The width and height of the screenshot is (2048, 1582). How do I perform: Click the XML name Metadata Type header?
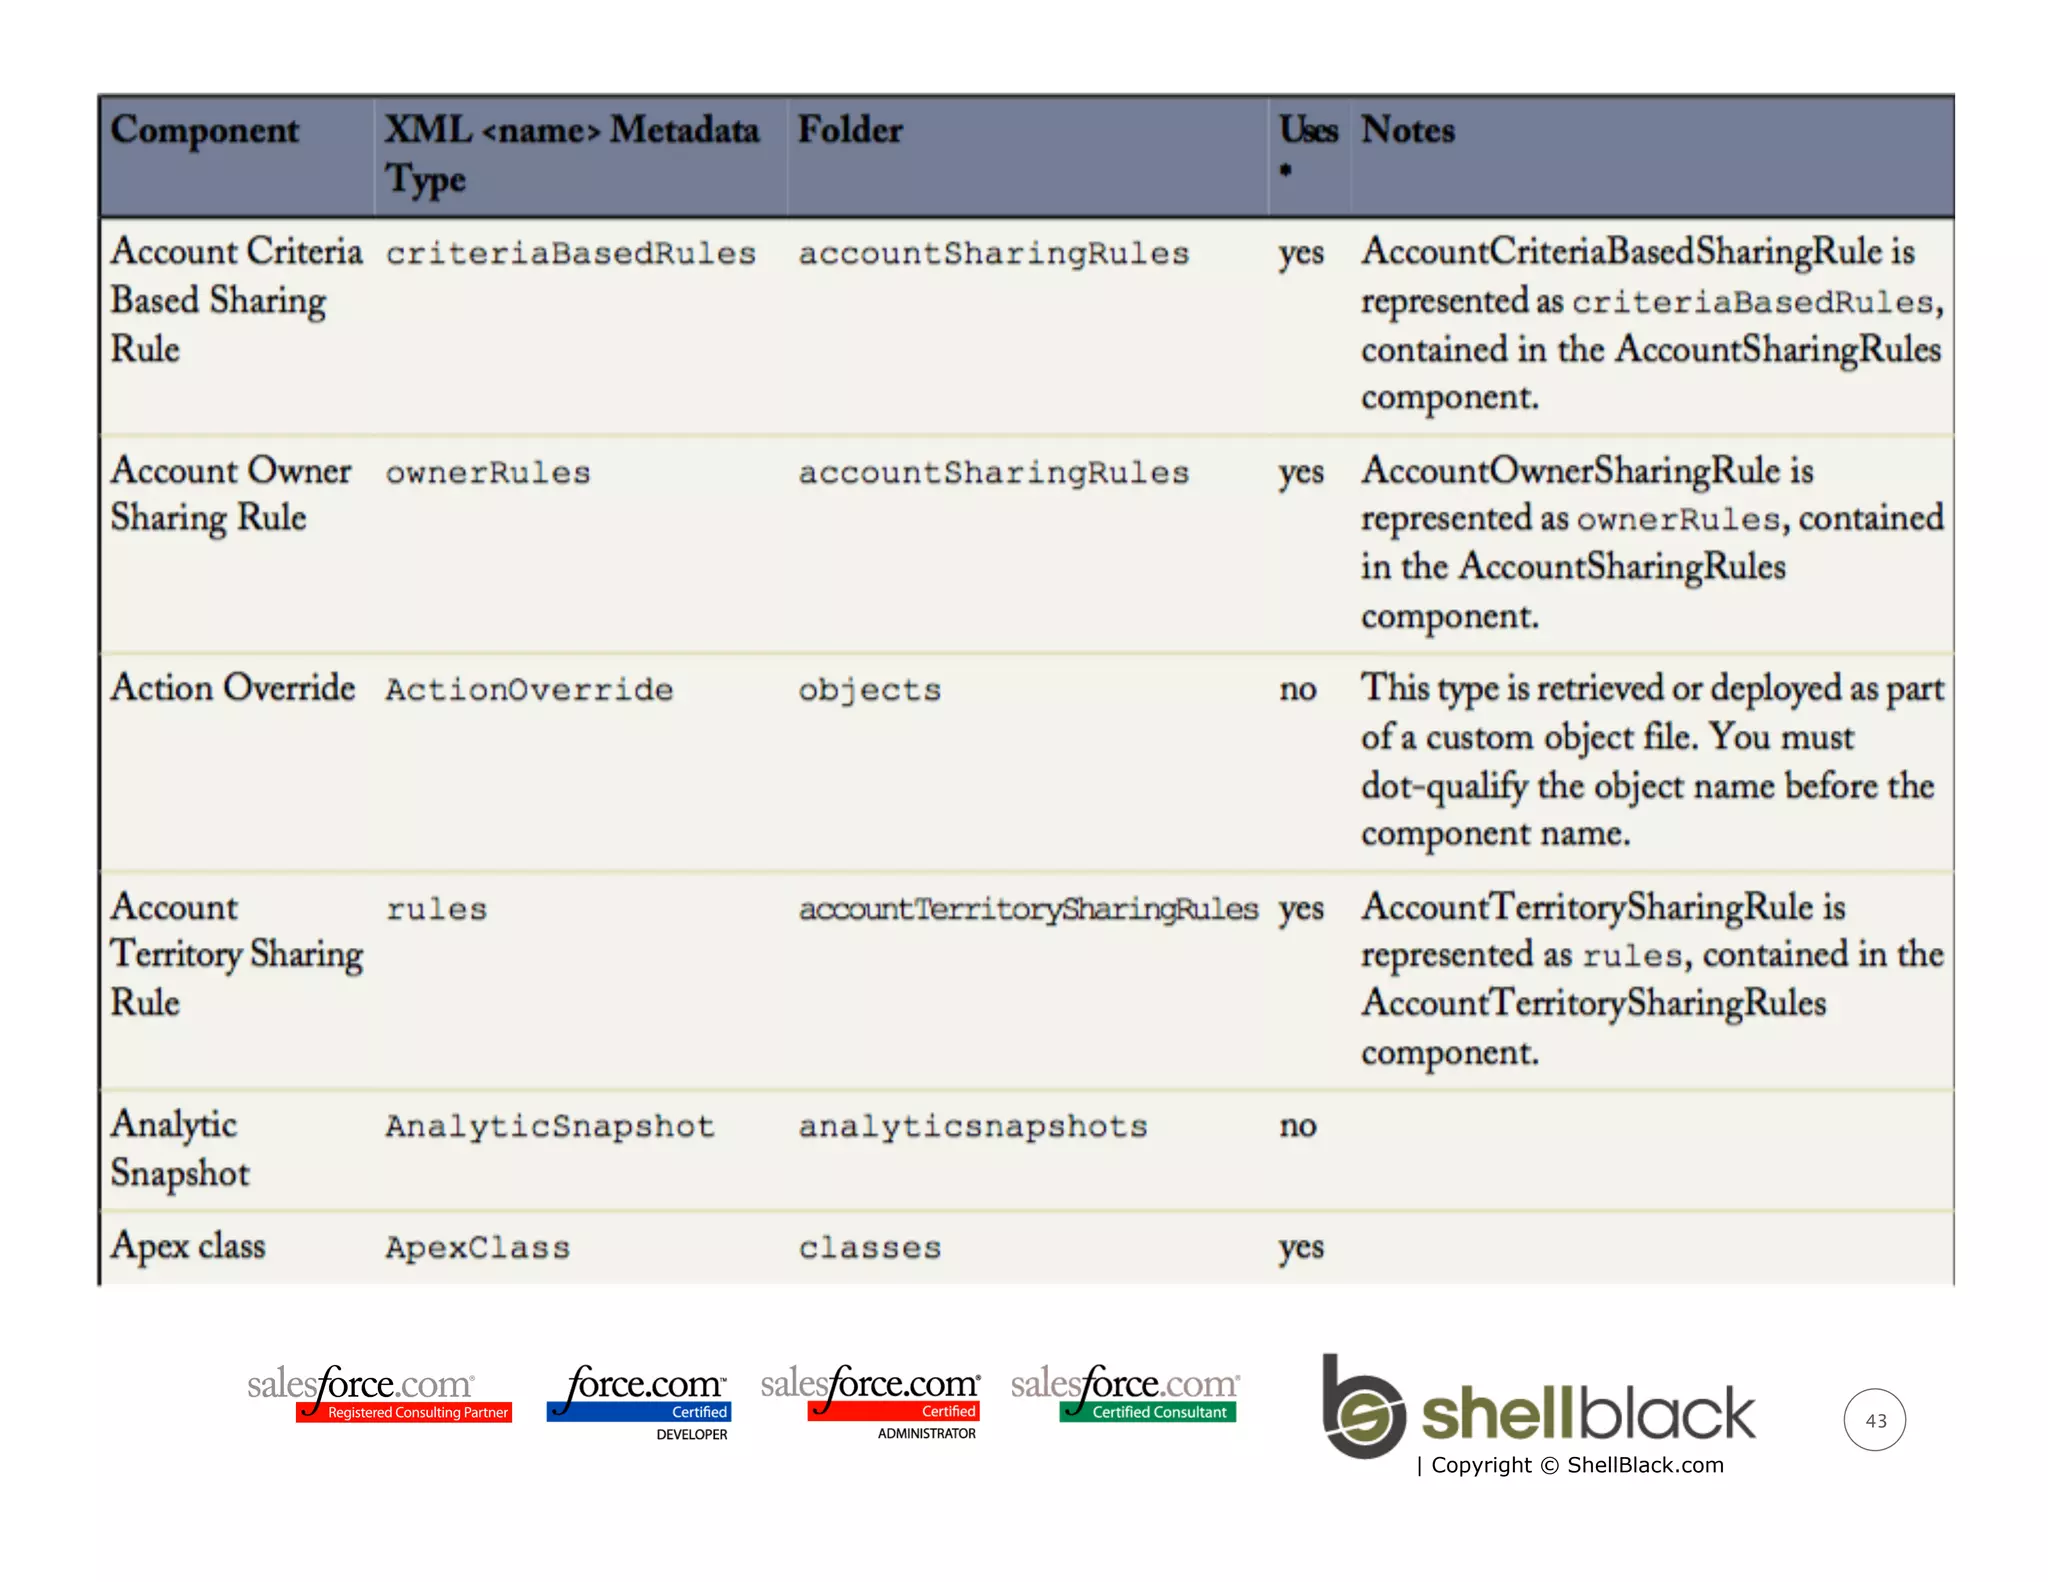click(x=572, y=153)
